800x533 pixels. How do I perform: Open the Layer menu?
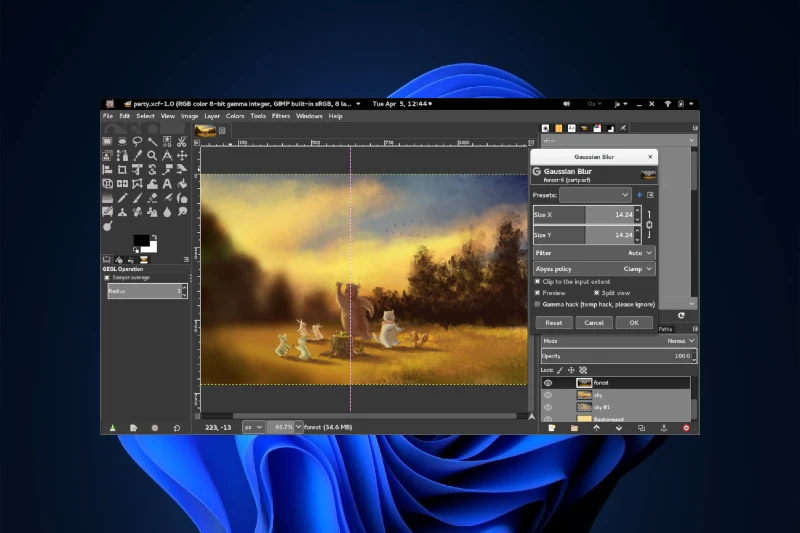[212, 116]
